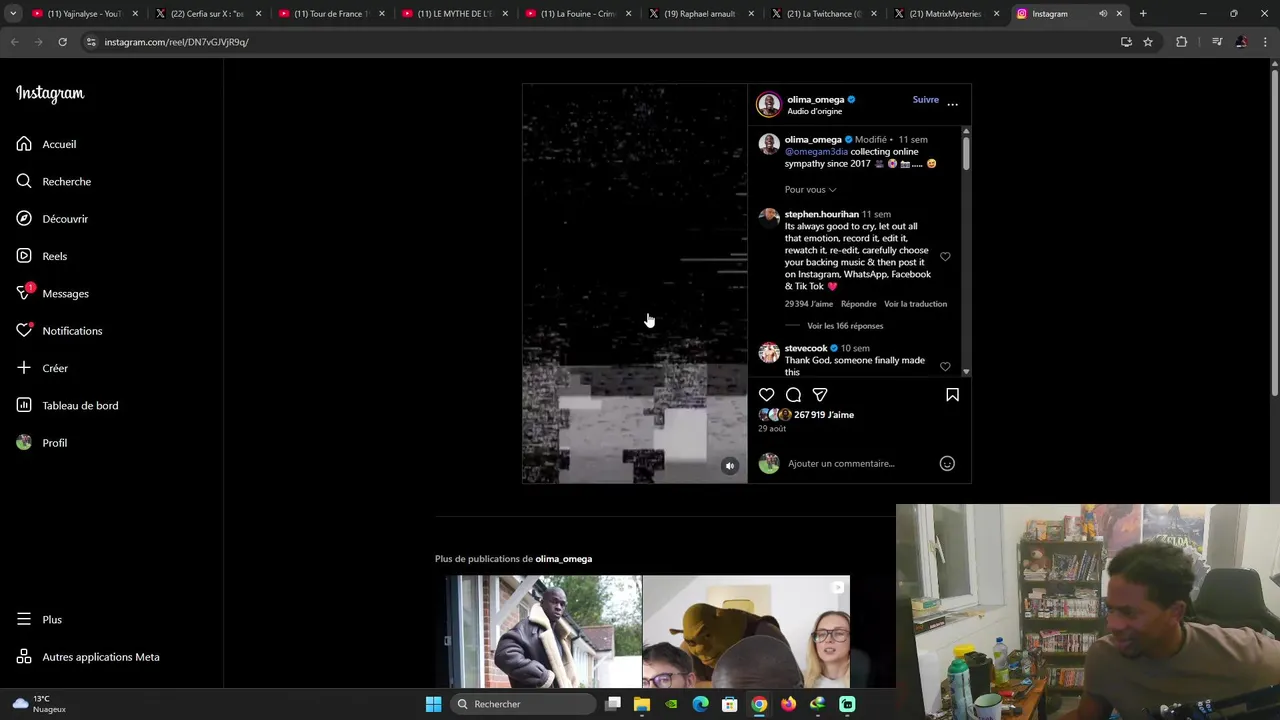Share the reel with the paper-plane icon
1280x720 pixels.
(820, 395)
